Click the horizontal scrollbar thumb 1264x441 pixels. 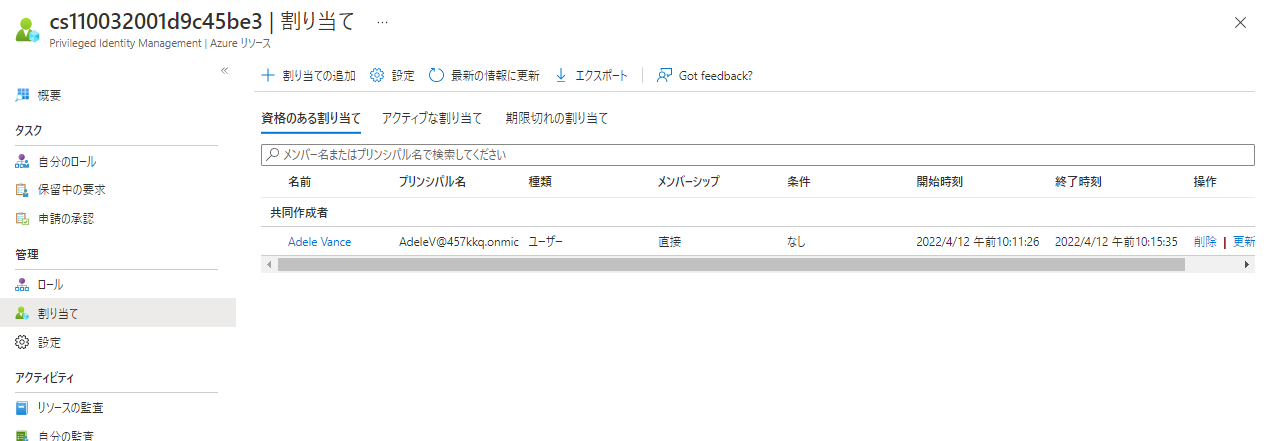[x=731, y=264]
